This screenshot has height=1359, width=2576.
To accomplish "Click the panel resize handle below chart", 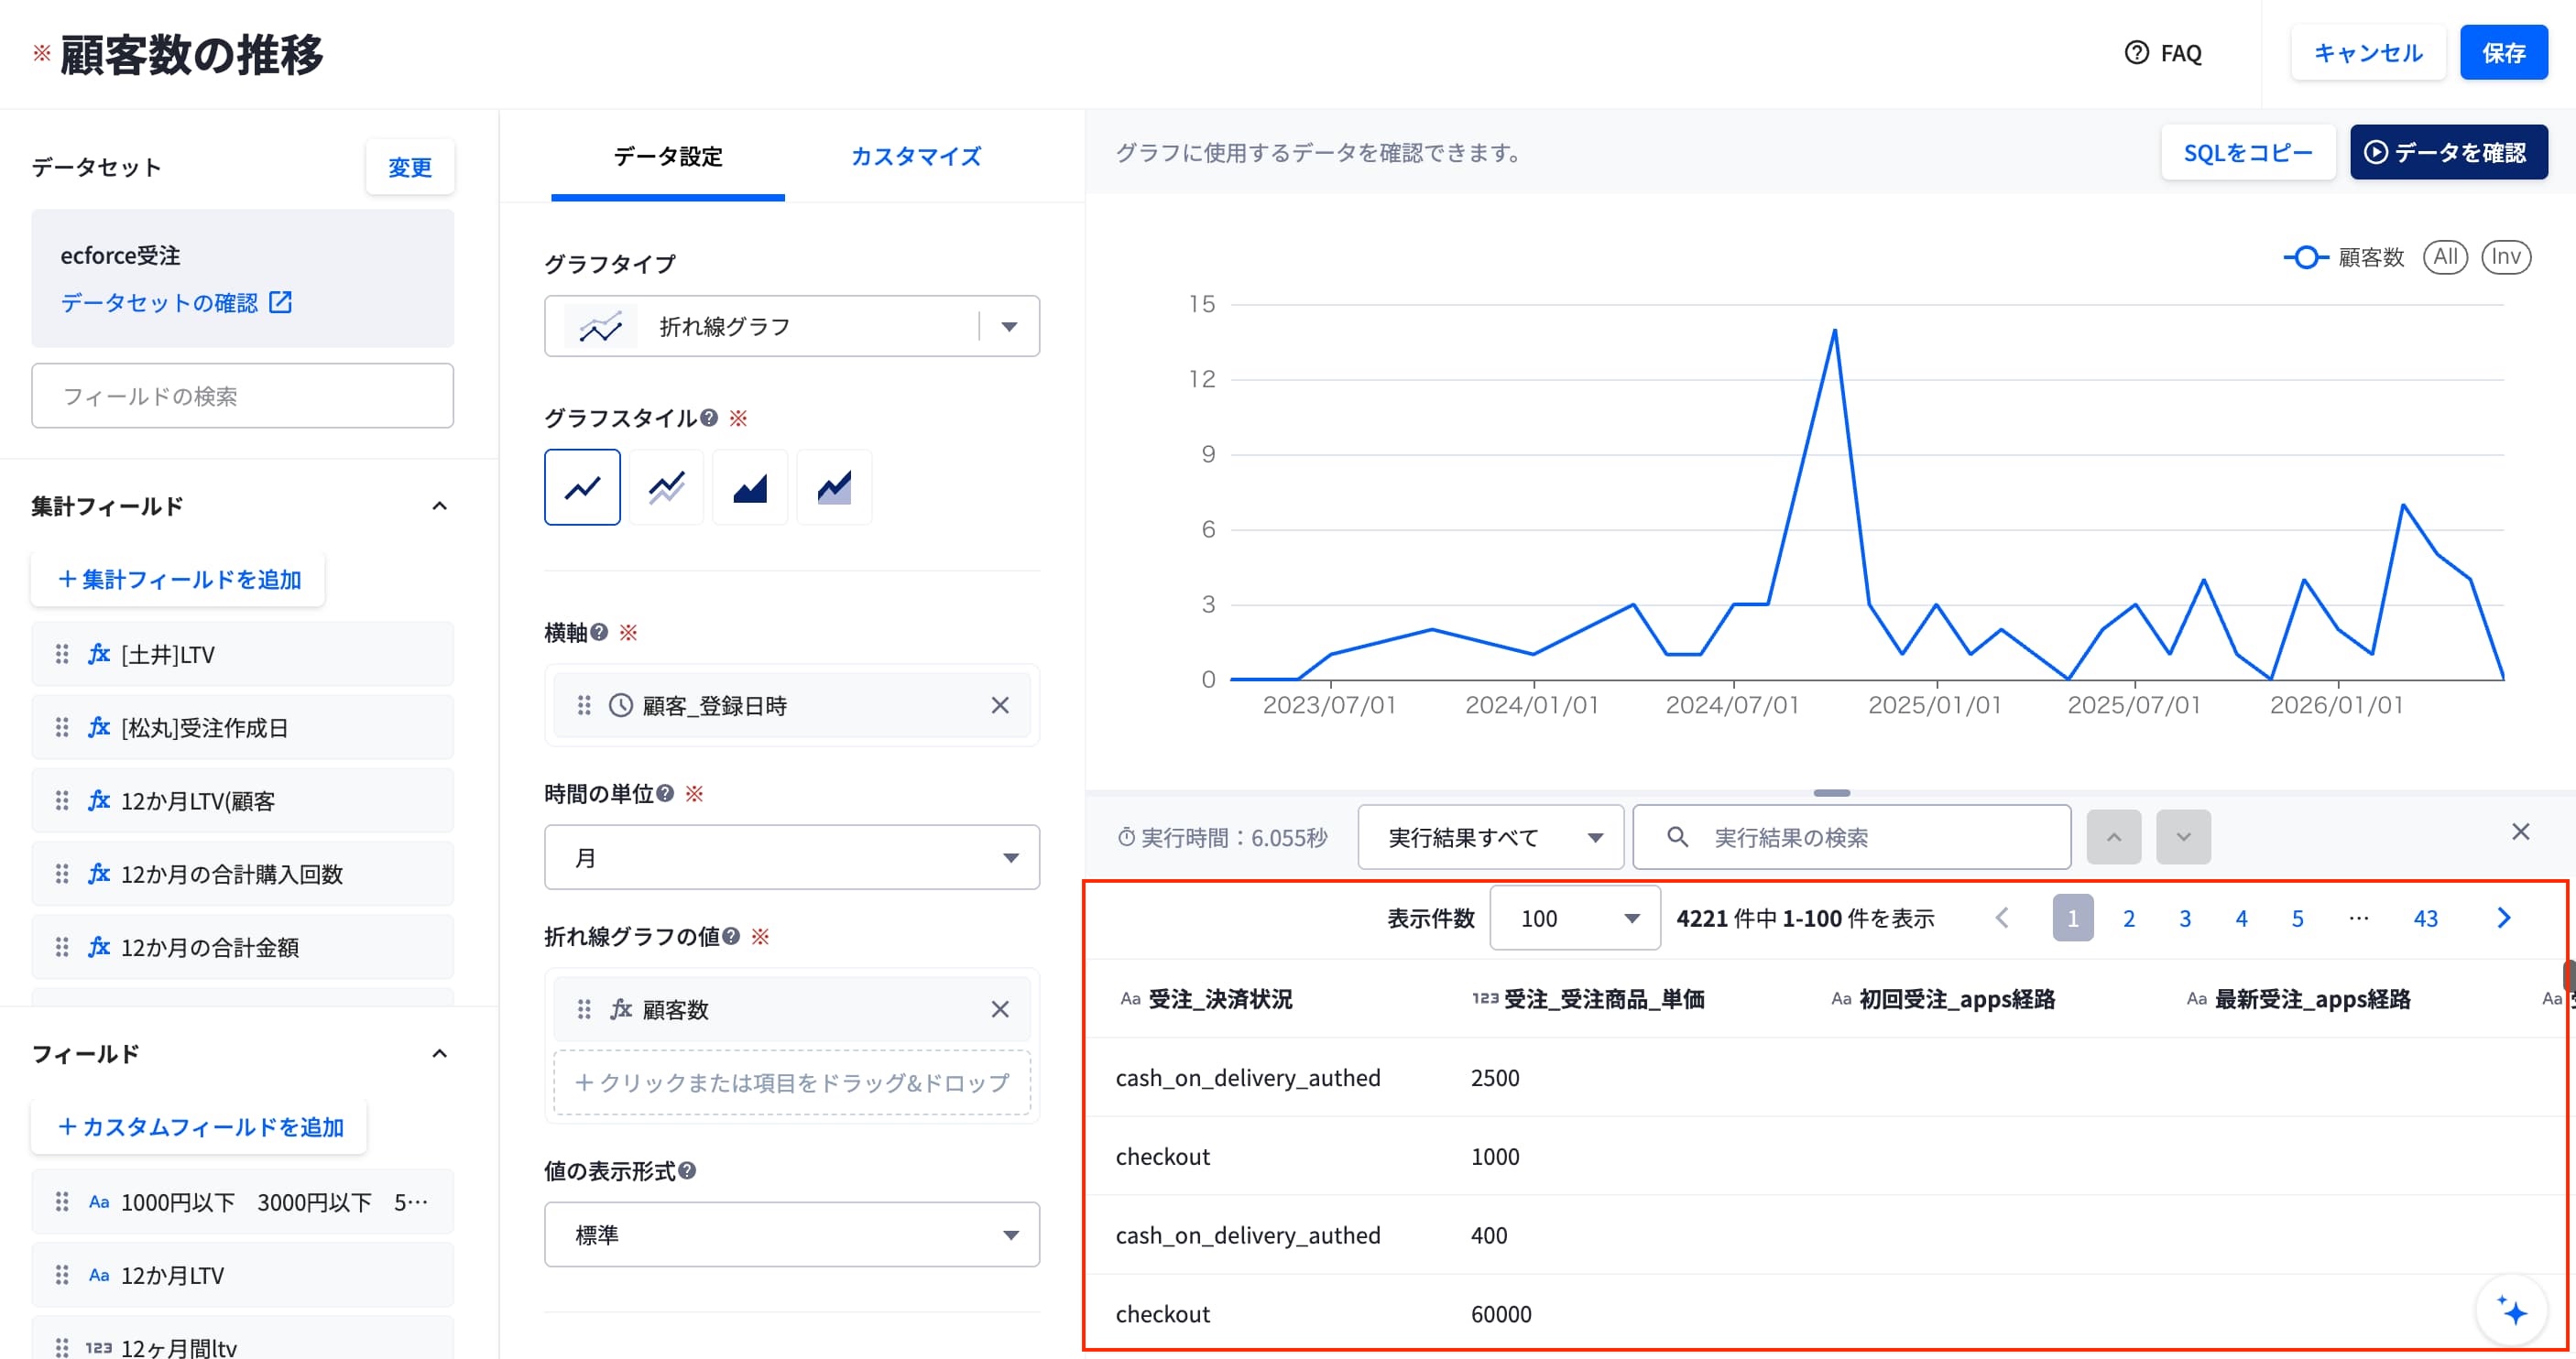I will point(1831,793).
